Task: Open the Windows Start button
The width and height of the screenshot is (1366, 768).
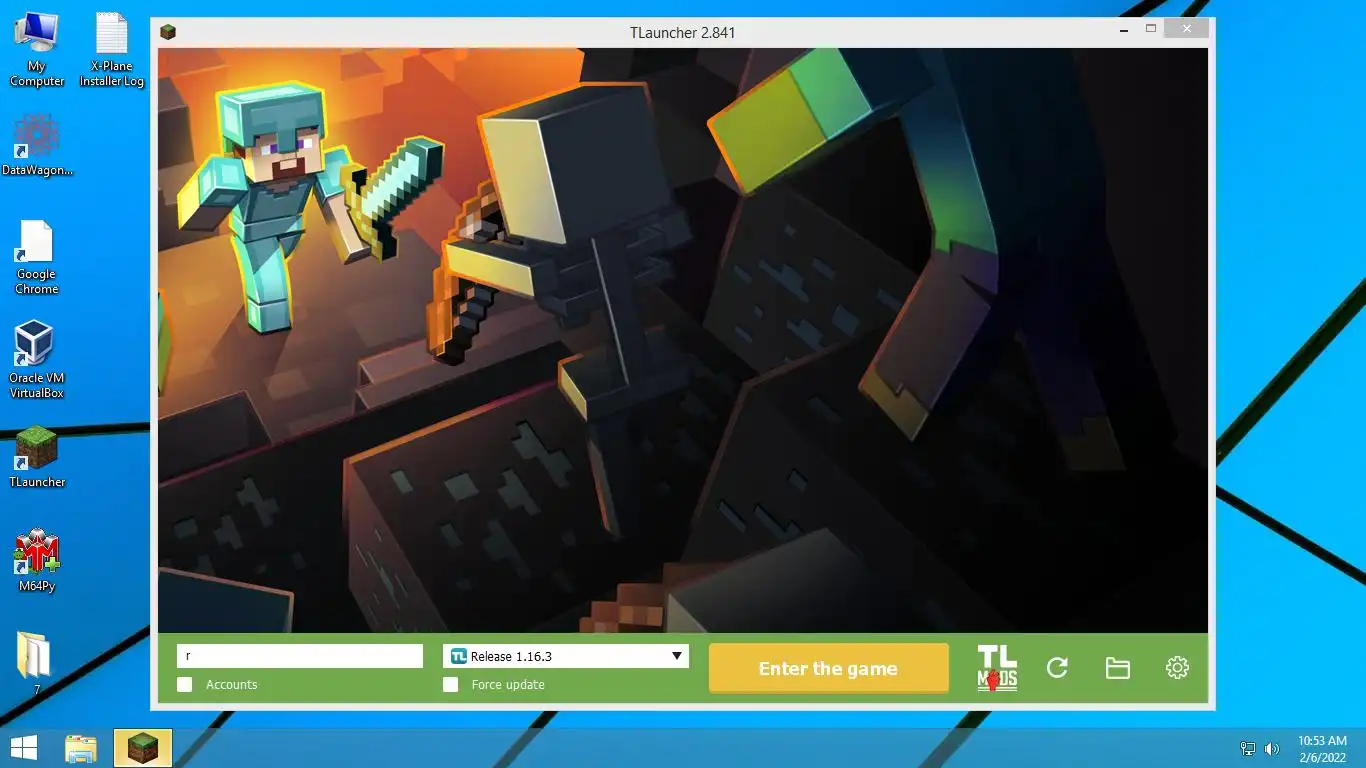Action: [24, 748]
